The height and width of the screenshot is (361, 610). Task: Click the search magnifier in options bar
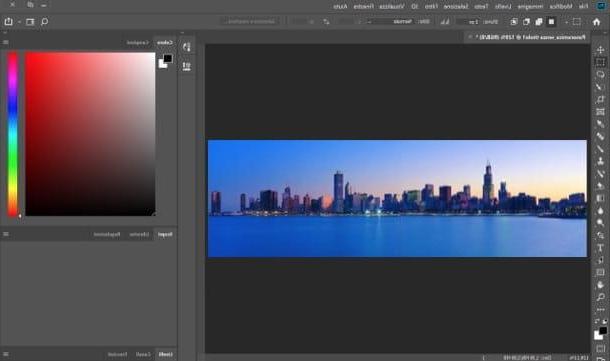click(x=45, y=21)
